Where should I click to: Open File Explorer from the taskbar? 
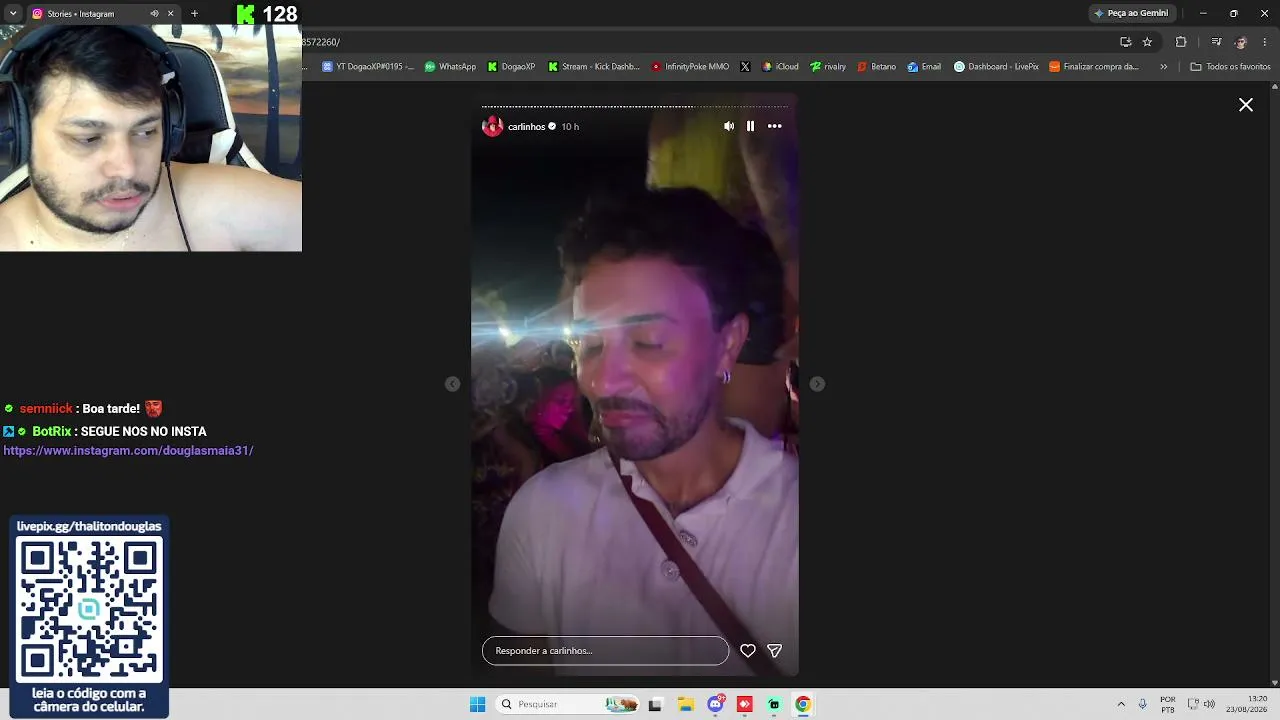click(686, 704)
